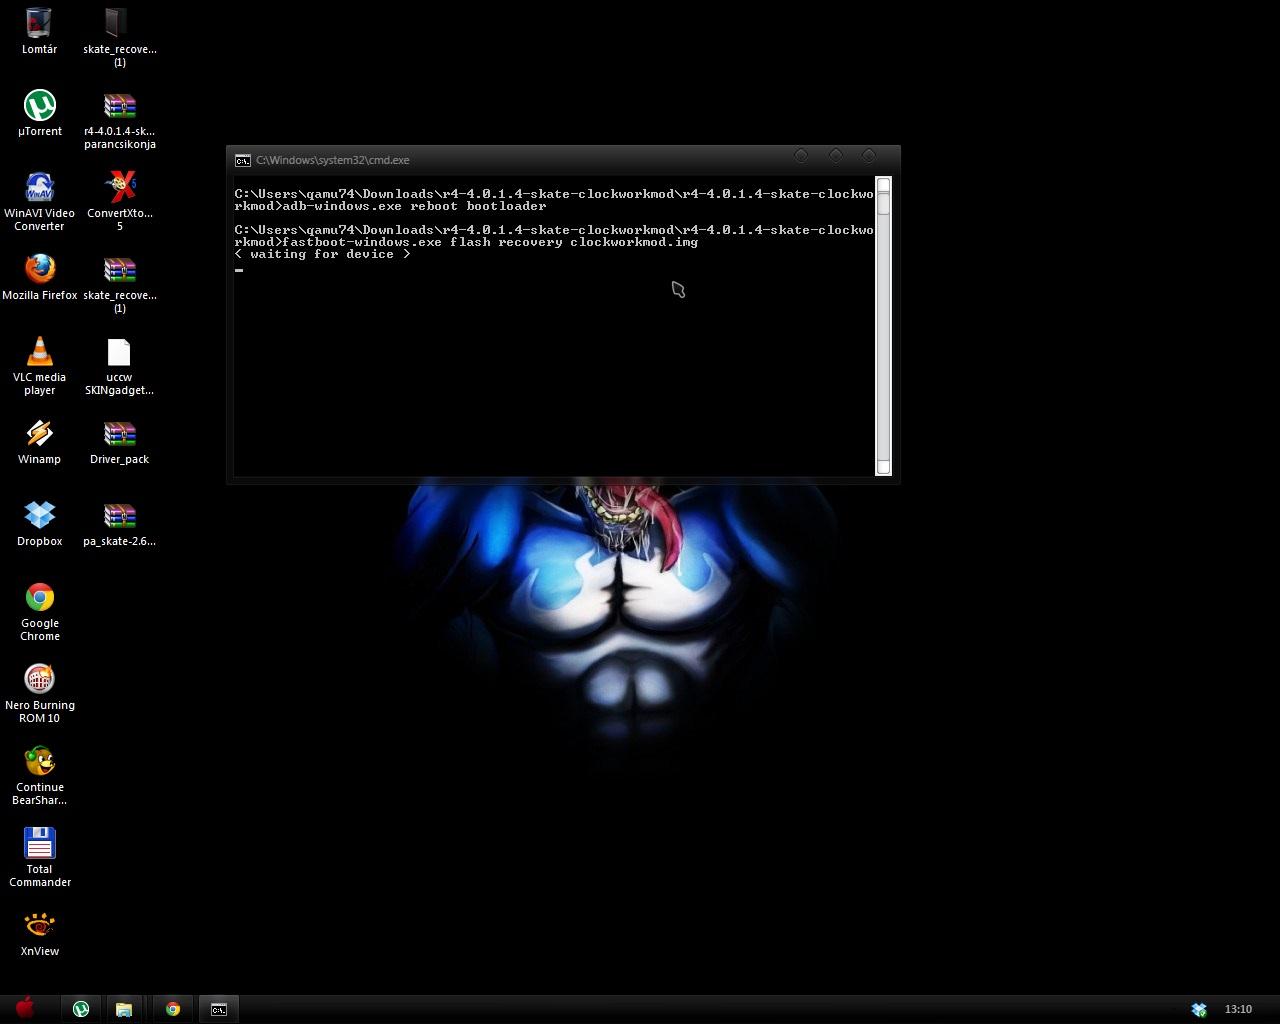
Task: Launch VLC media player
Action: (40, 365)
